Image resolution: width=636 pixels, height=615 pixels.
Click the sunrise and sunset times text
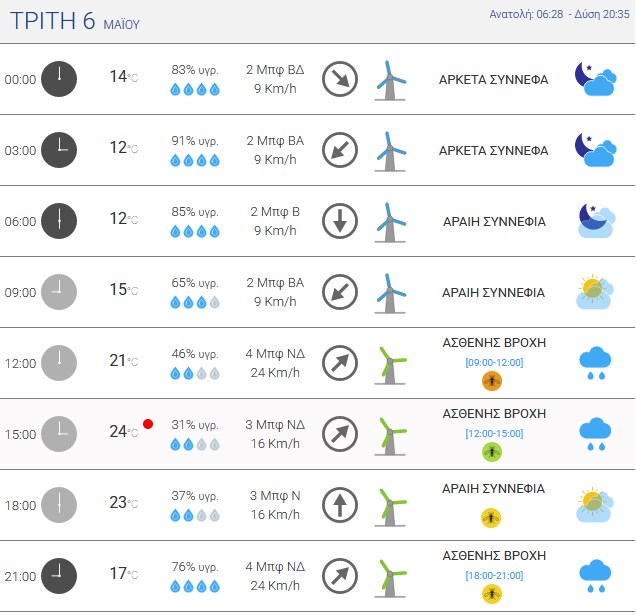pyautogui.click(x=559, y=14)
